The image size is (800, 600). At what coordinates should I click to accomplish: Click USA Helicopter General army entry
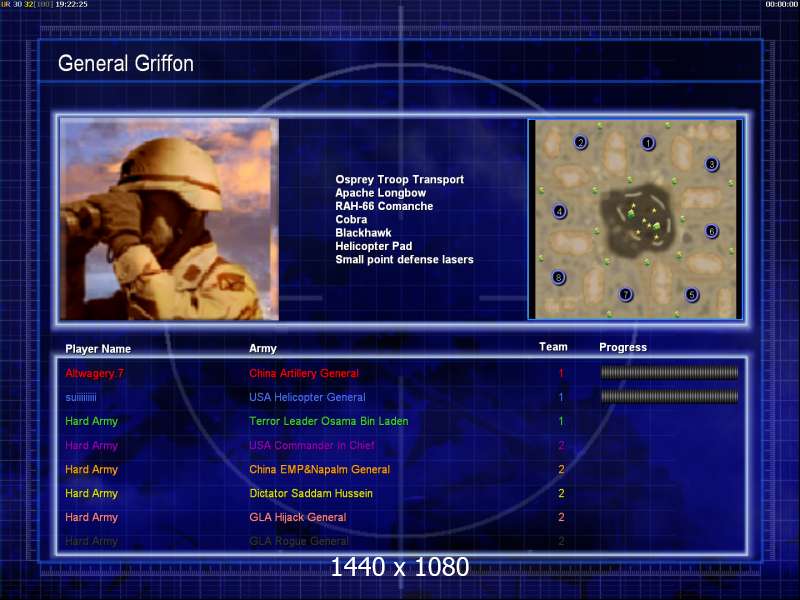(307, 397)
